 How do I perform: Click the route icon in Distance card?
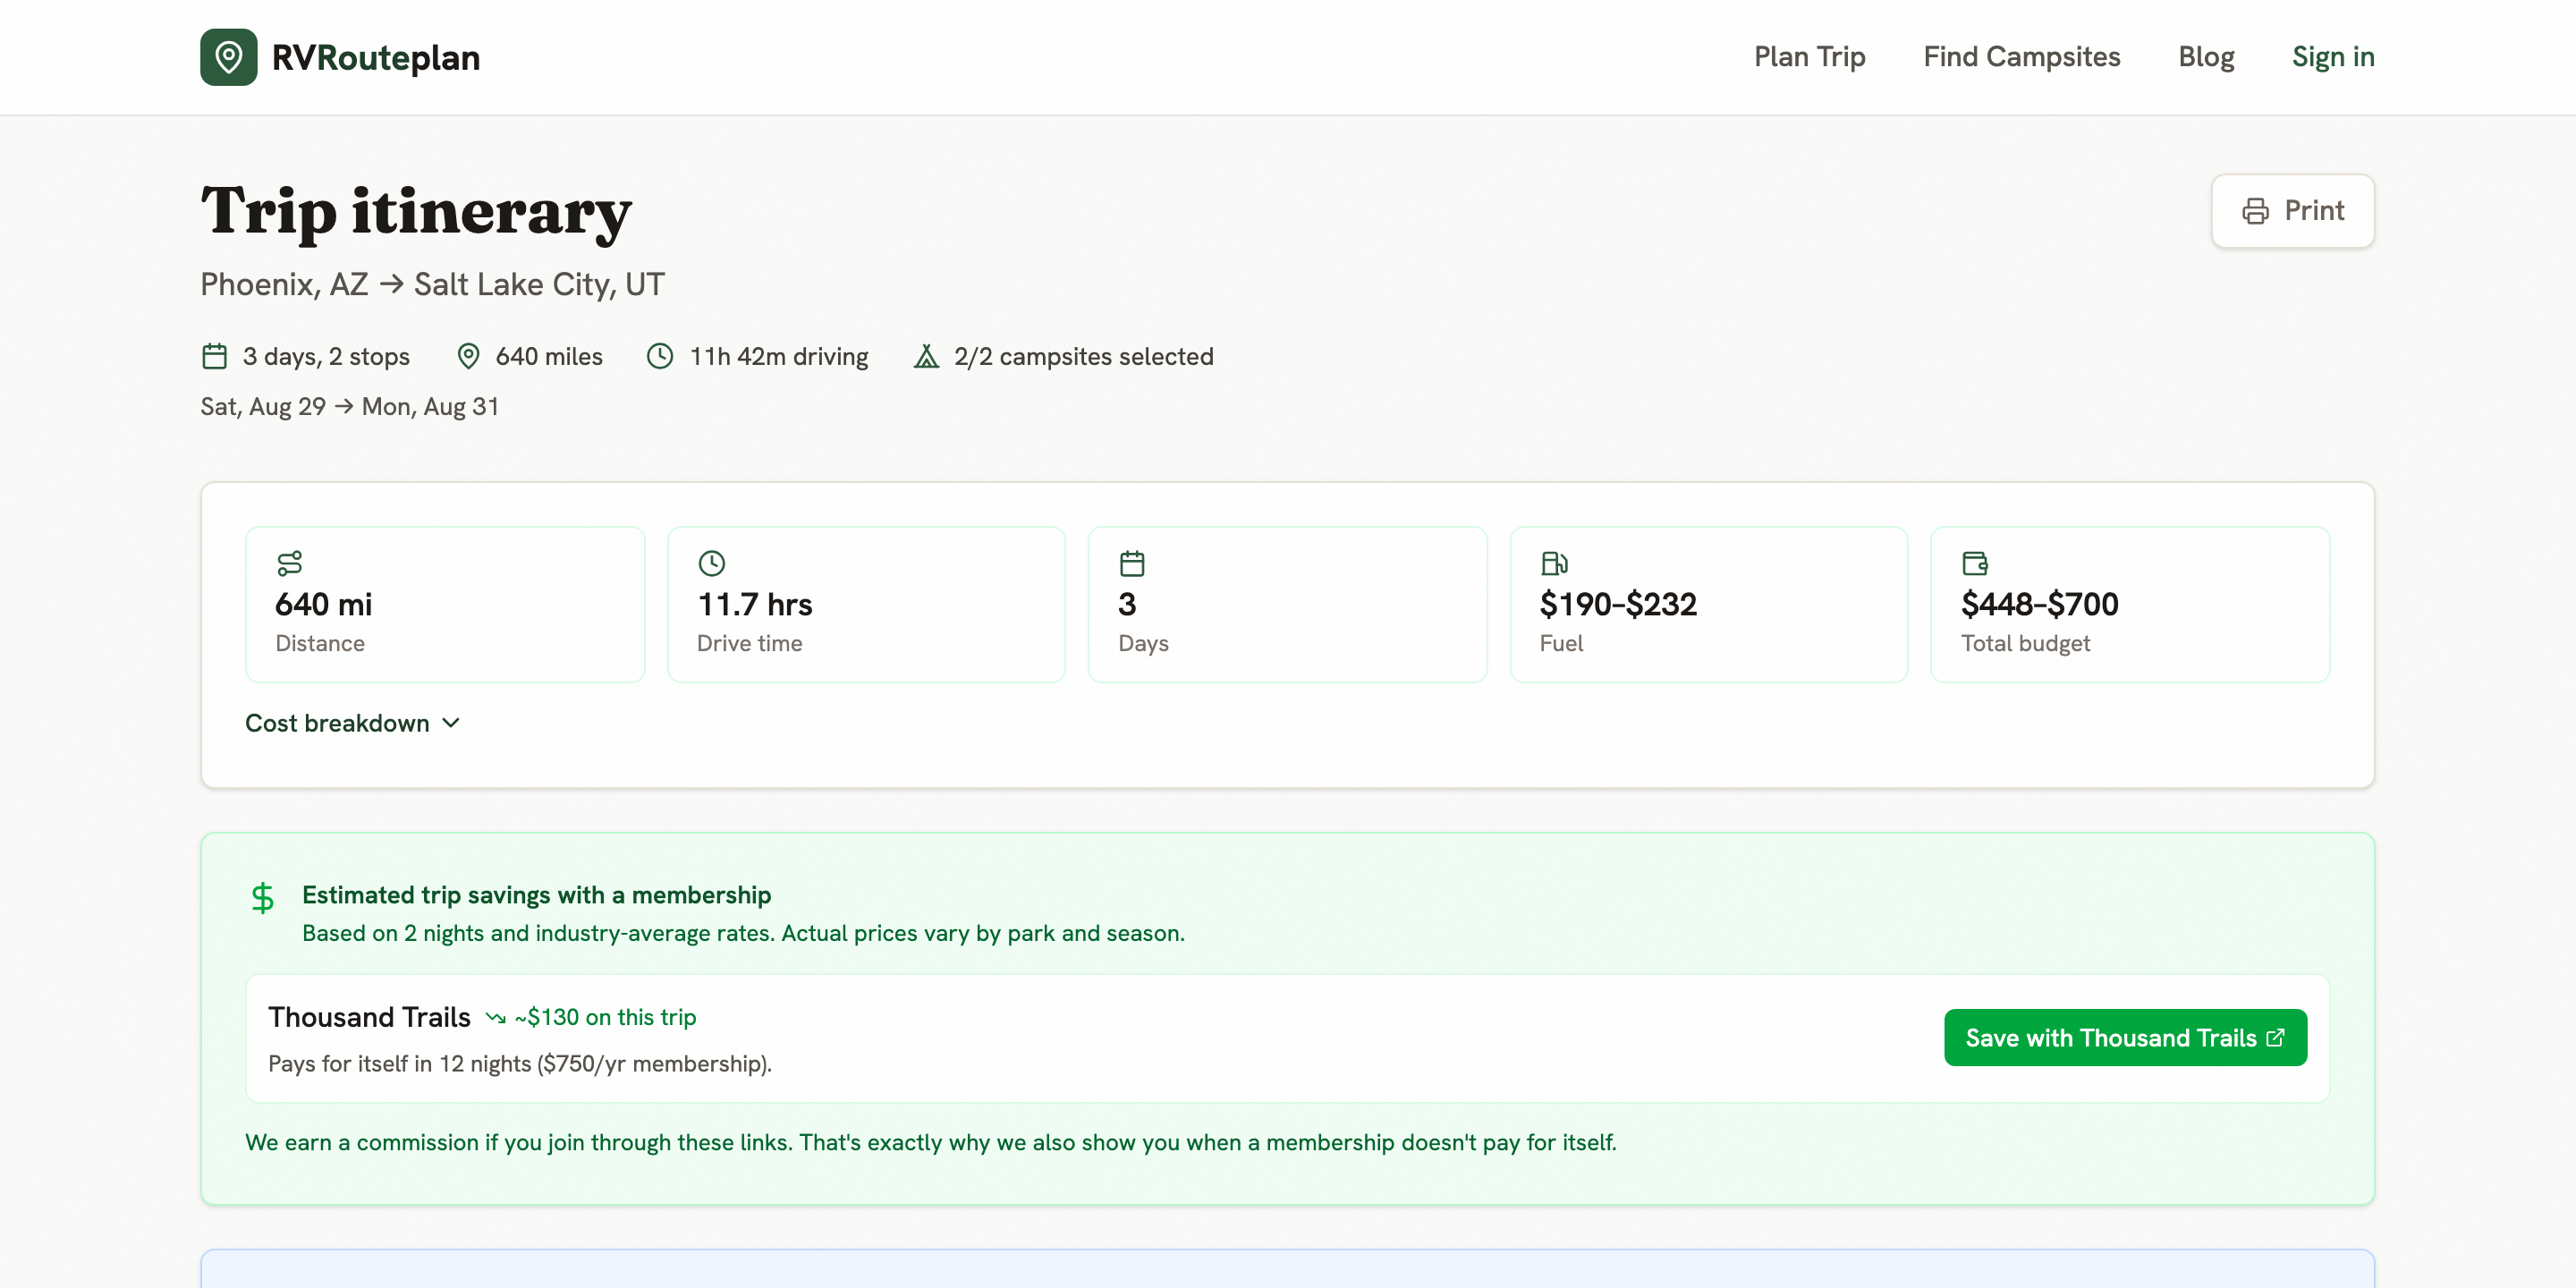click(x=289, y=564)
